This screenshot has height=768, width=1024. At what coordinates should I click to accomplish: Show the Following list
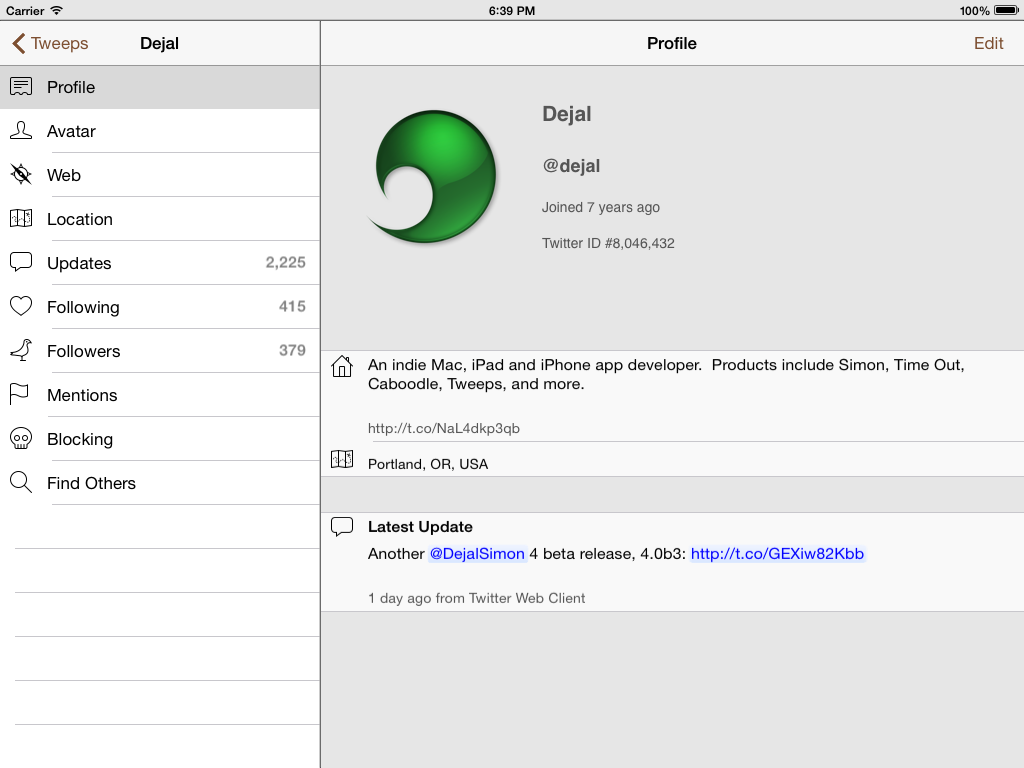[x=160, y=306]
